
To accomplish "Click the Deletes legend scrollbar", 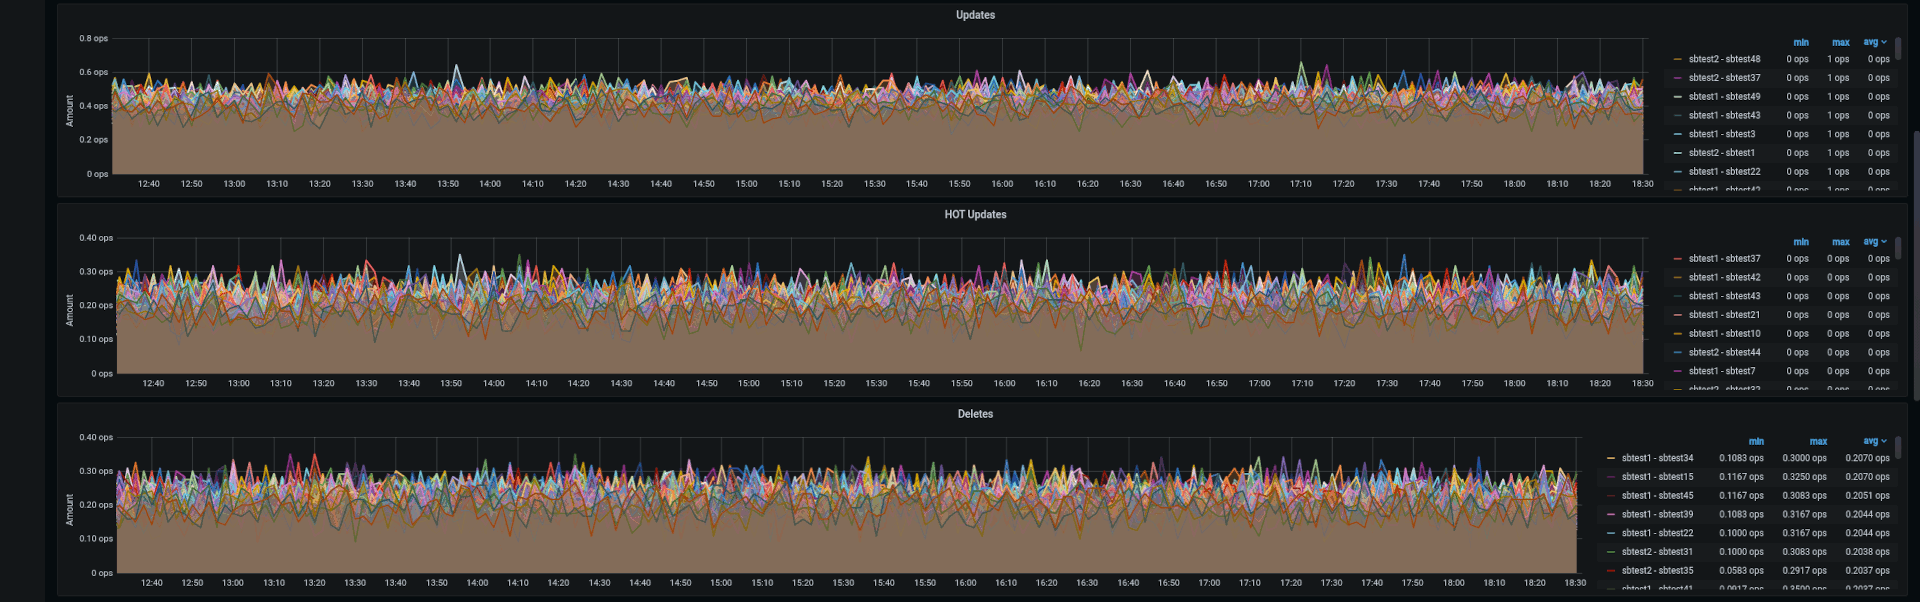I will (x=1897, y=448).
